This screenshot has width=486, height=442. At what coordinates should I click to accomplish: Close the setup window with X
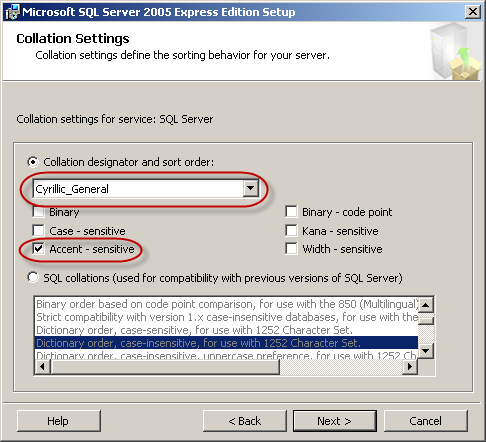[473, 12]
